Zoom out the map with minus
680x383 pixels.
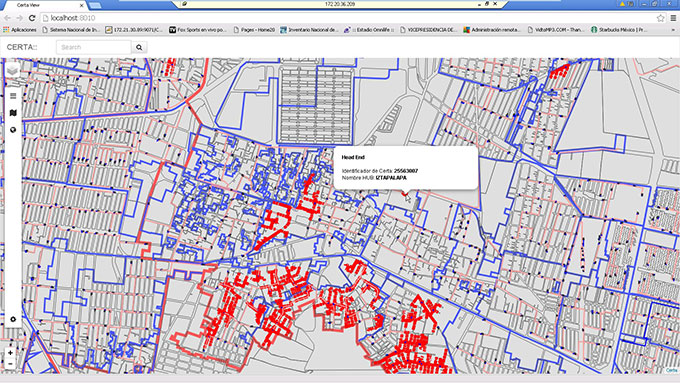pyautogui.click(x=10, y=364)
